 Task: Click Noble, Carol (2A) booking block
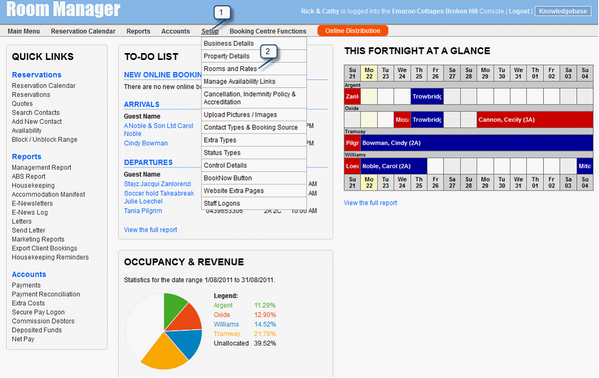[394, 166]
